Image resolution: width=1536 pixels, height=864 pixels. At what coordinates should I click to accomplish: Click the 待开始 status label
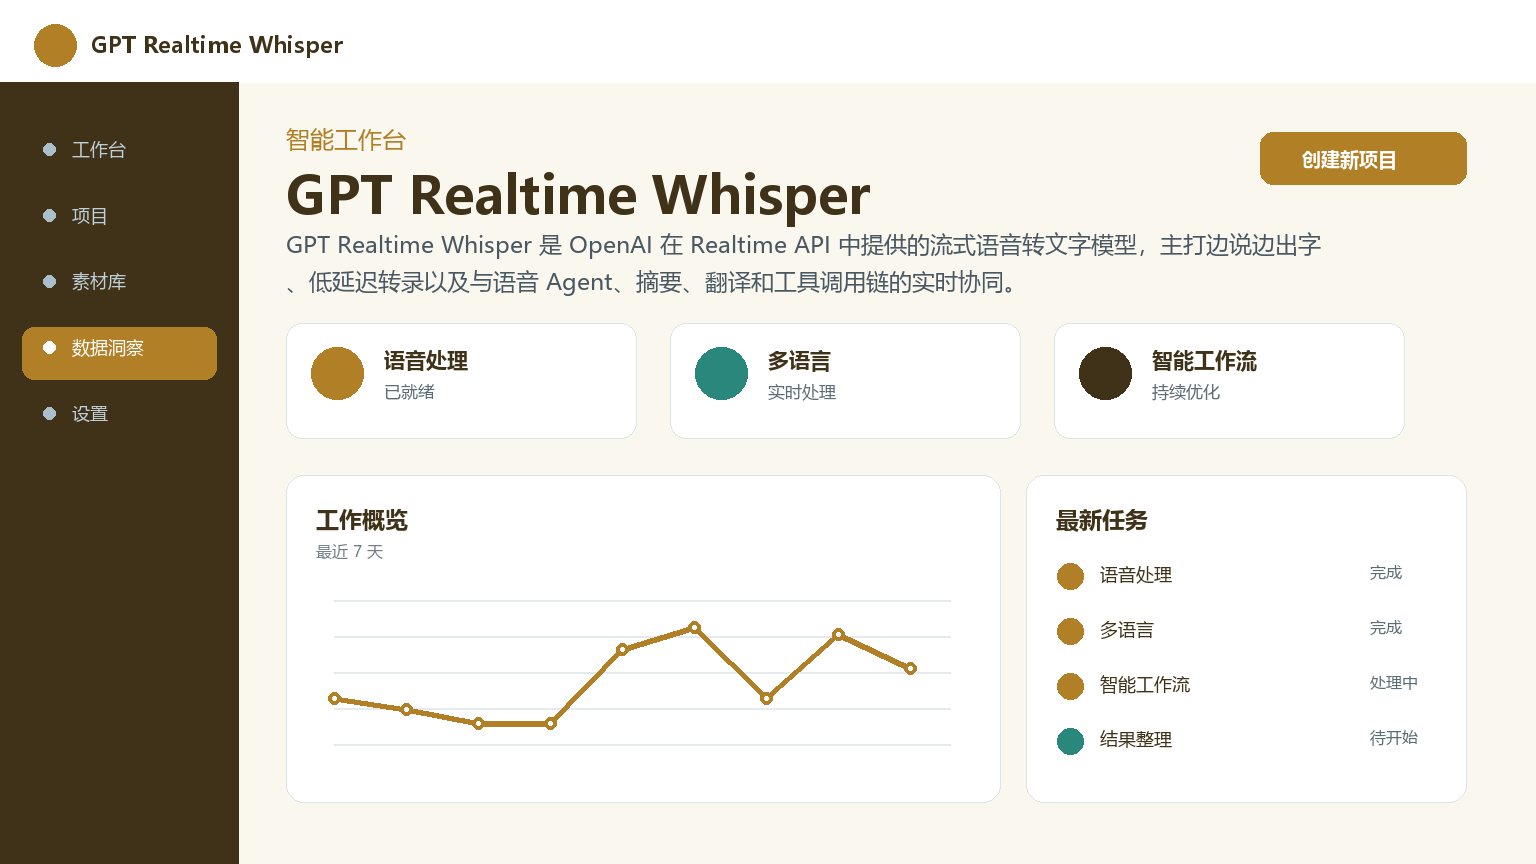(x=1394, y=738)
